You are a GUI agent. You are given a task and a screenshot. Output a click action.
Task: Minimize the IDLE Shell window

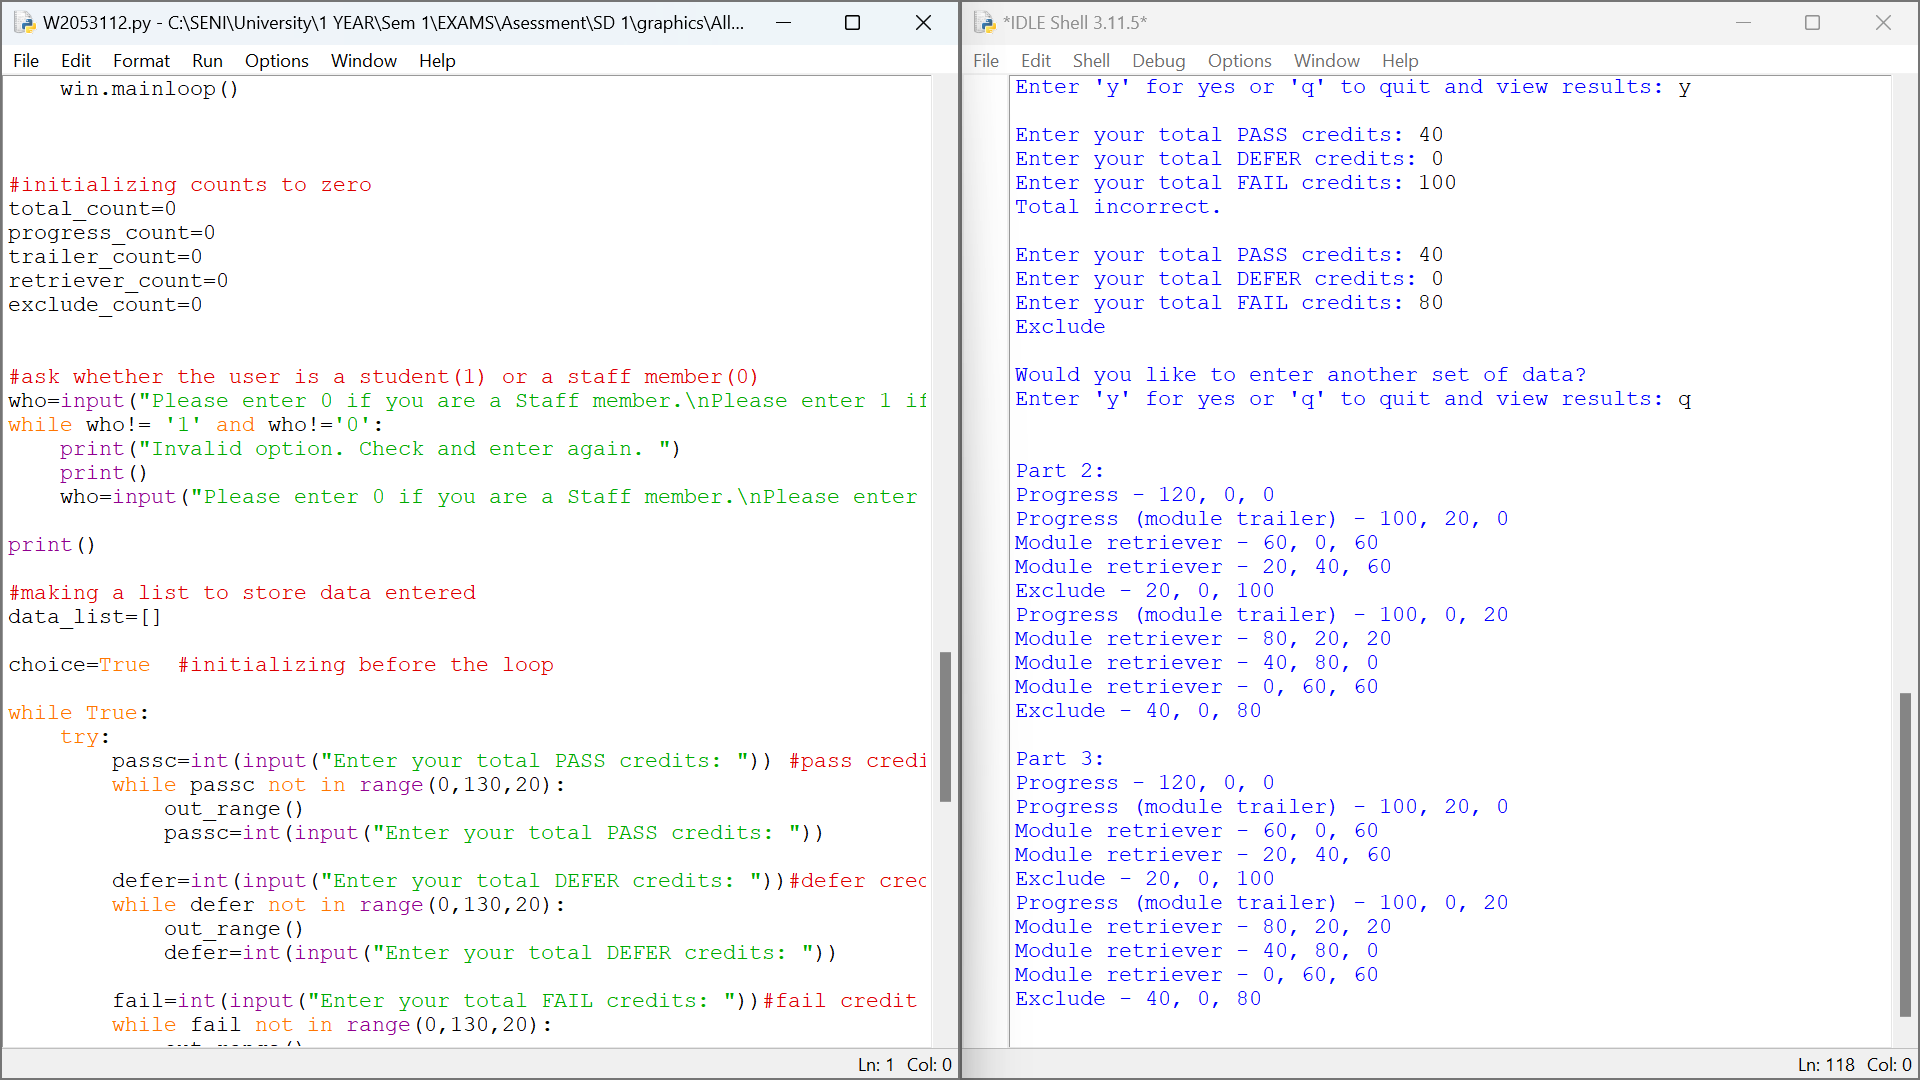(x=1744, y=22)
